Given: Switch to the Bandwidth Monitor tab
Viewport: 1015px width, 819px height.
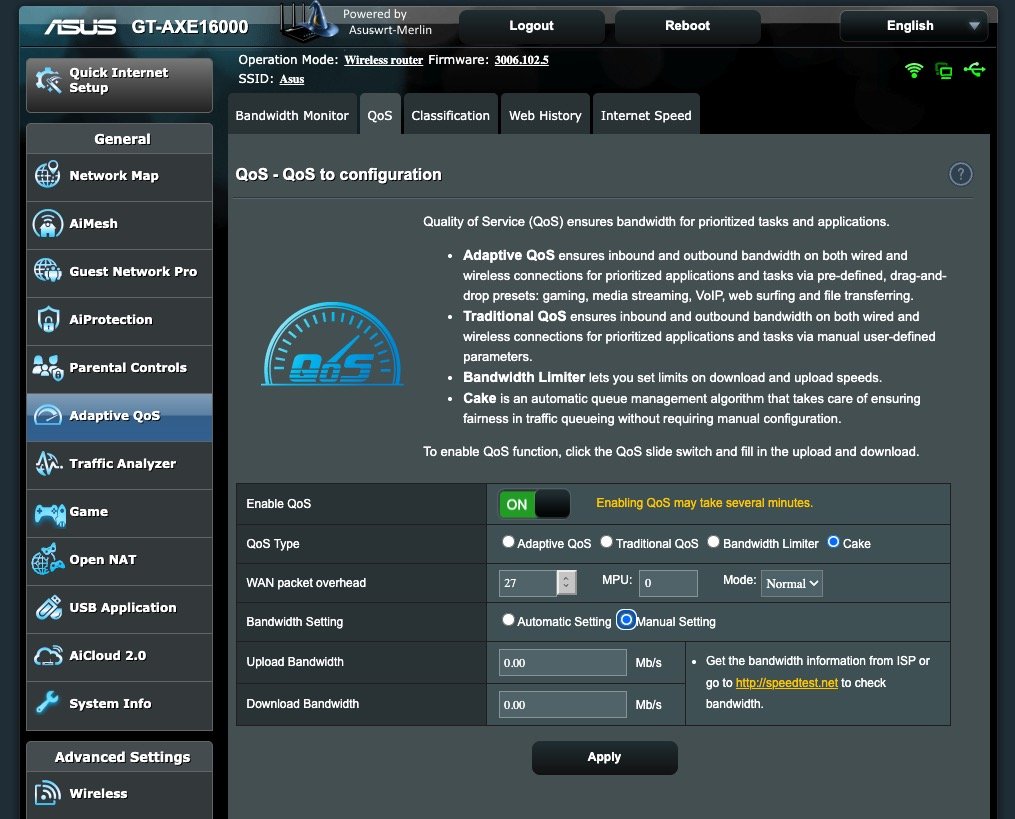Looking at the screenshot, I should 292,115.
